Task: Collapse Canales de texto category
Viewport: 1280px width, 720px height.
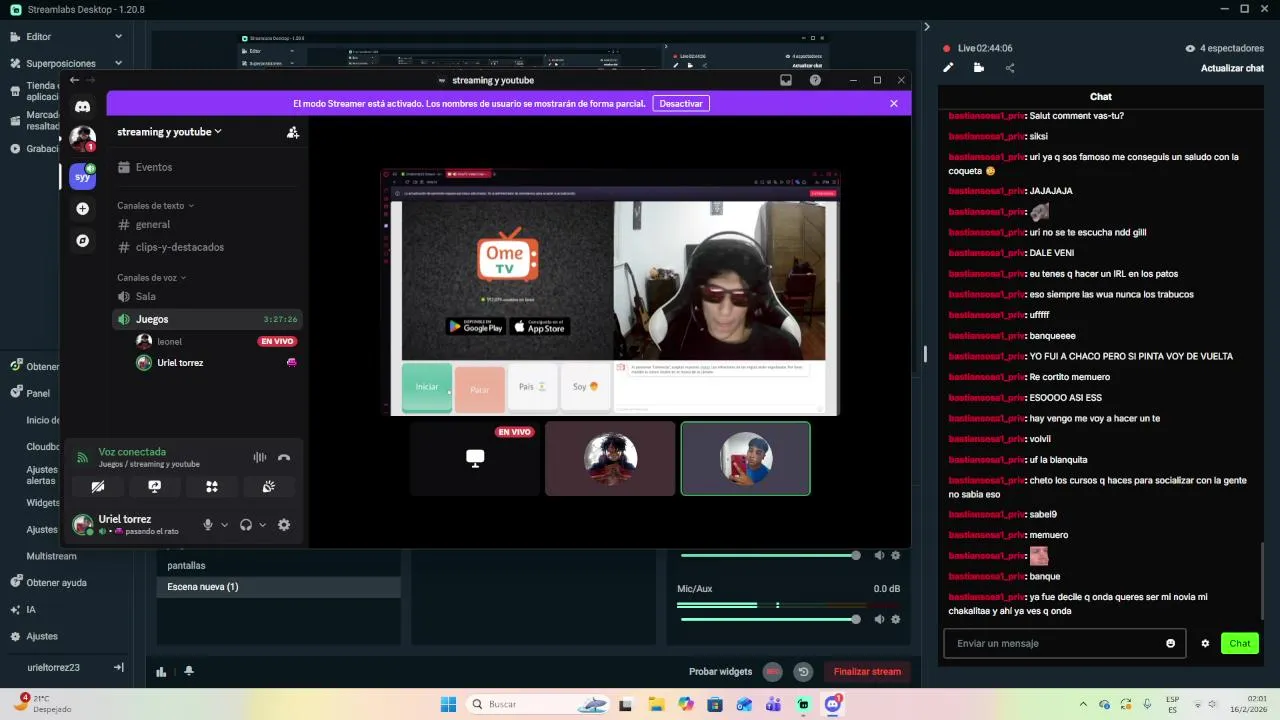Action: pos(155,206)
